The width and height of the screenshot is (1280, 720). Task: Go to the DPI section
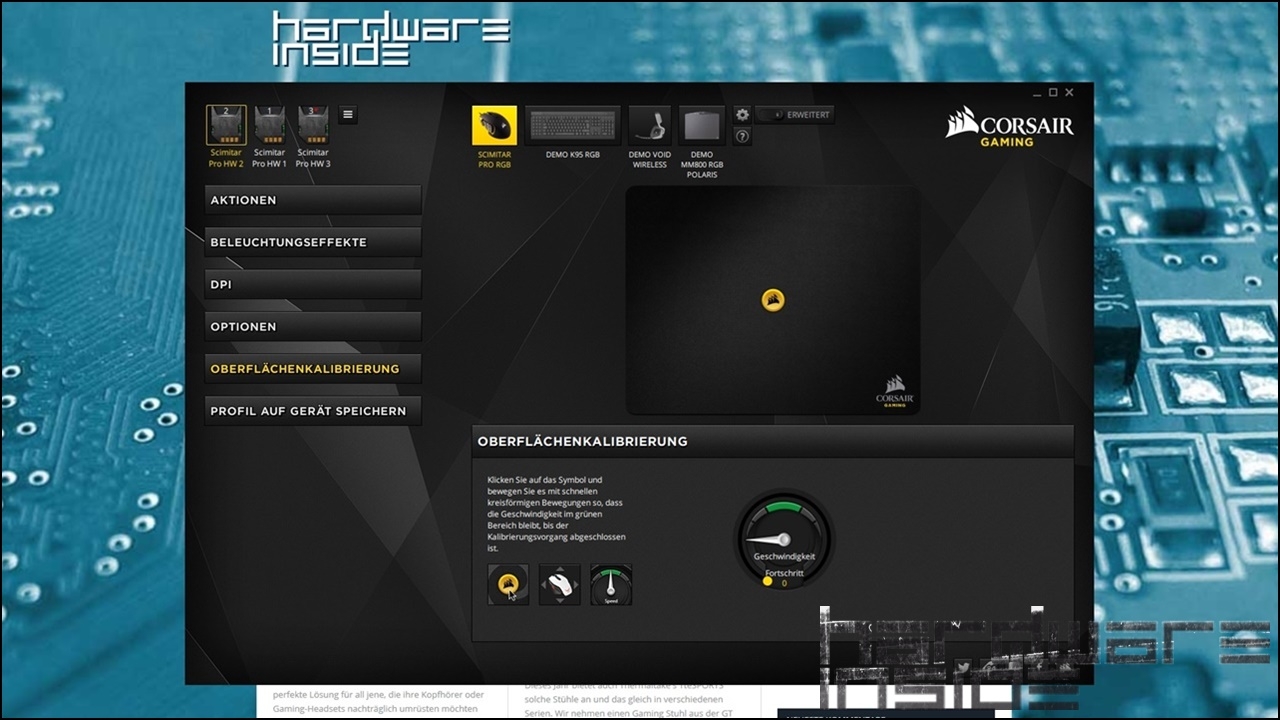click(313, 284)
